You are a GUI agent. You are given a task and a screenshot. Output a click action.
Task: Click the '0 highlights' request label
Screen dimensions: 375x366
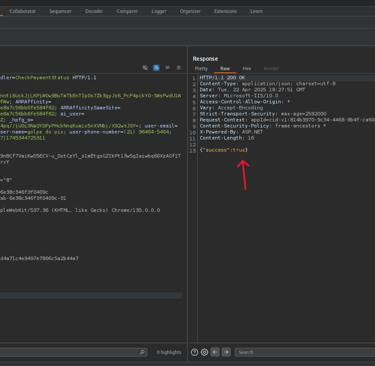[x=169, y=352]
